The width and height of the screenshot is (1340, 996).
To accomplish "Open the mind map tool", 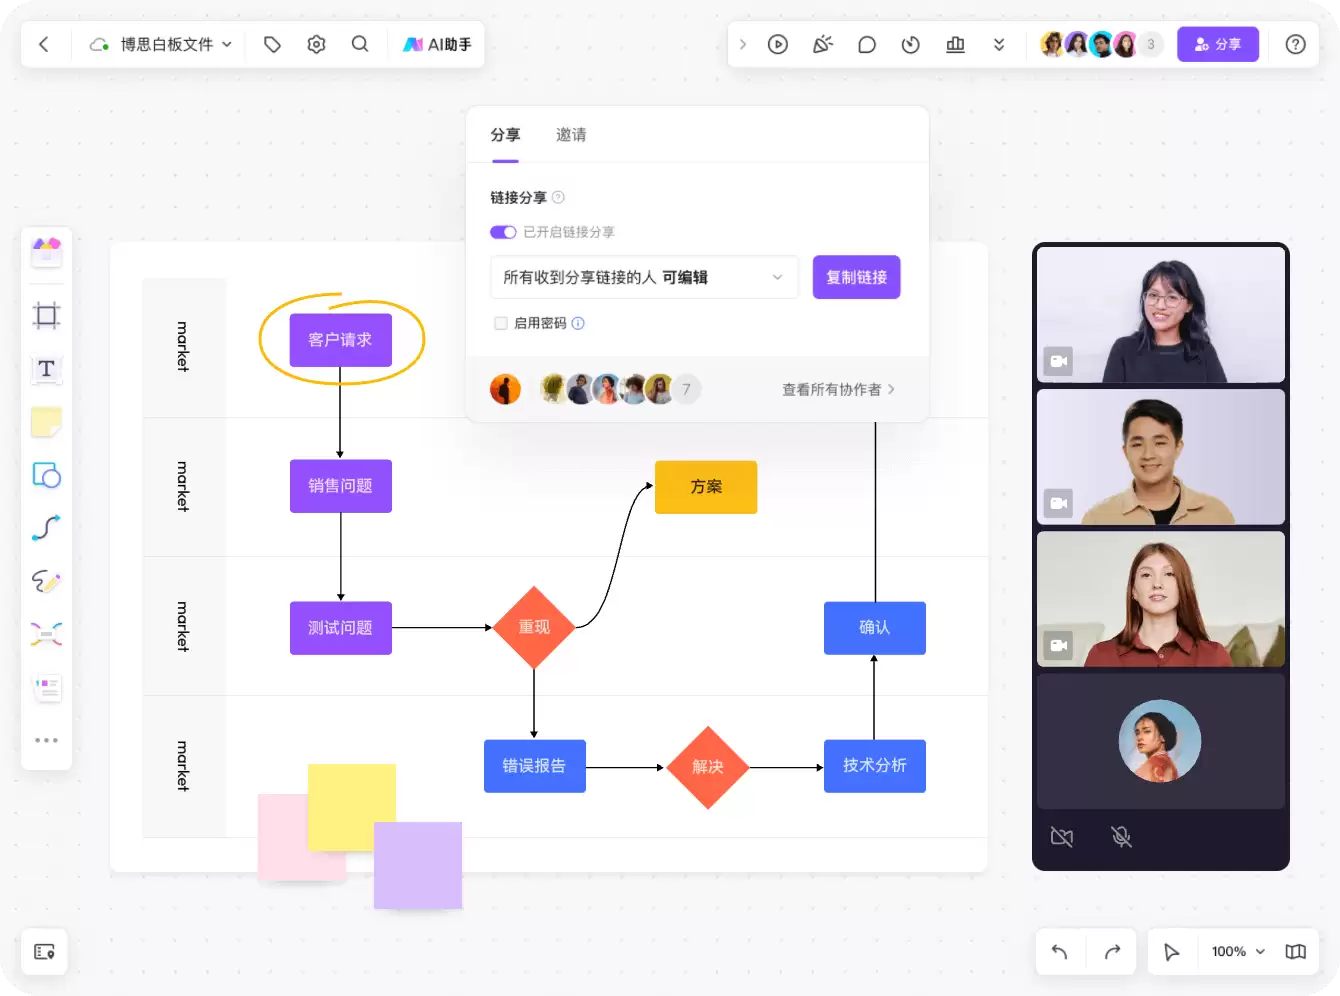I will click(46, 634).
